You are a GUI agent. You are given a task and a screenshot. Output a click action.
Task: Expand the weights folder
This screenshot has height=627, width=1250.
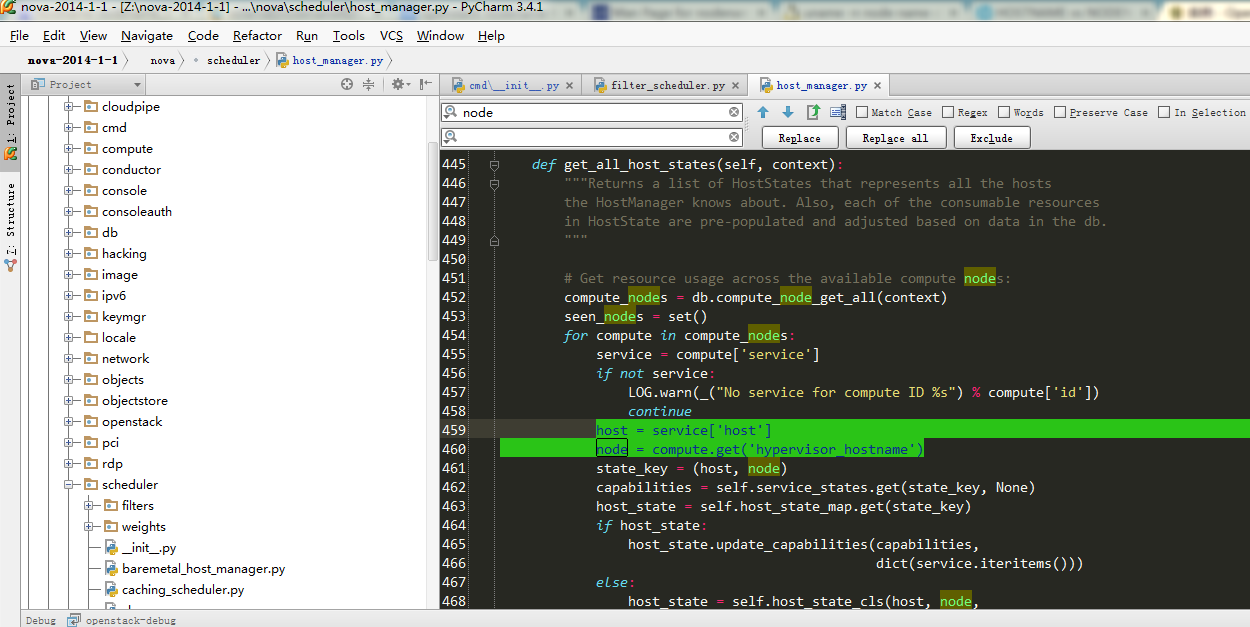(89, 527)
